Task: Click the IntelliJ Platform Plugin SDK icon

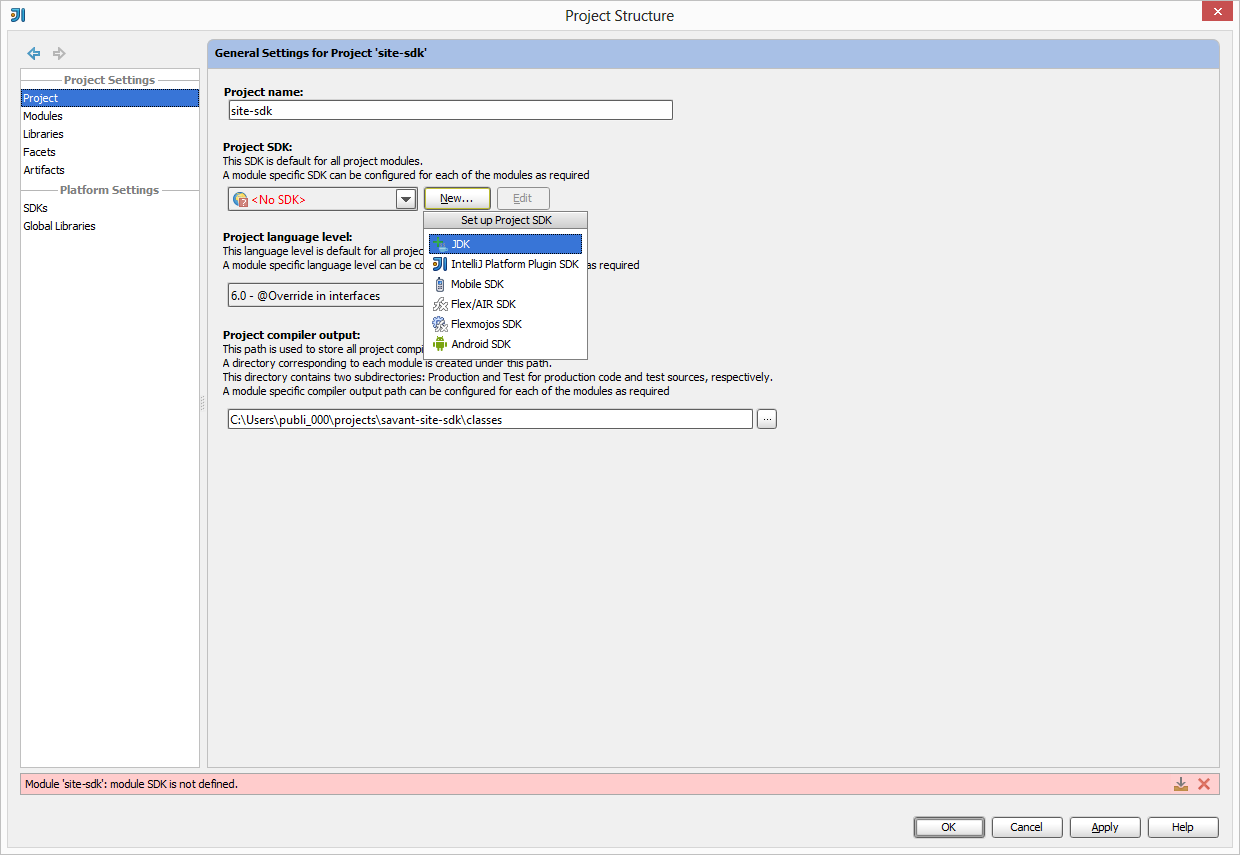Action: pyautogui.click(x=440, y=264)
